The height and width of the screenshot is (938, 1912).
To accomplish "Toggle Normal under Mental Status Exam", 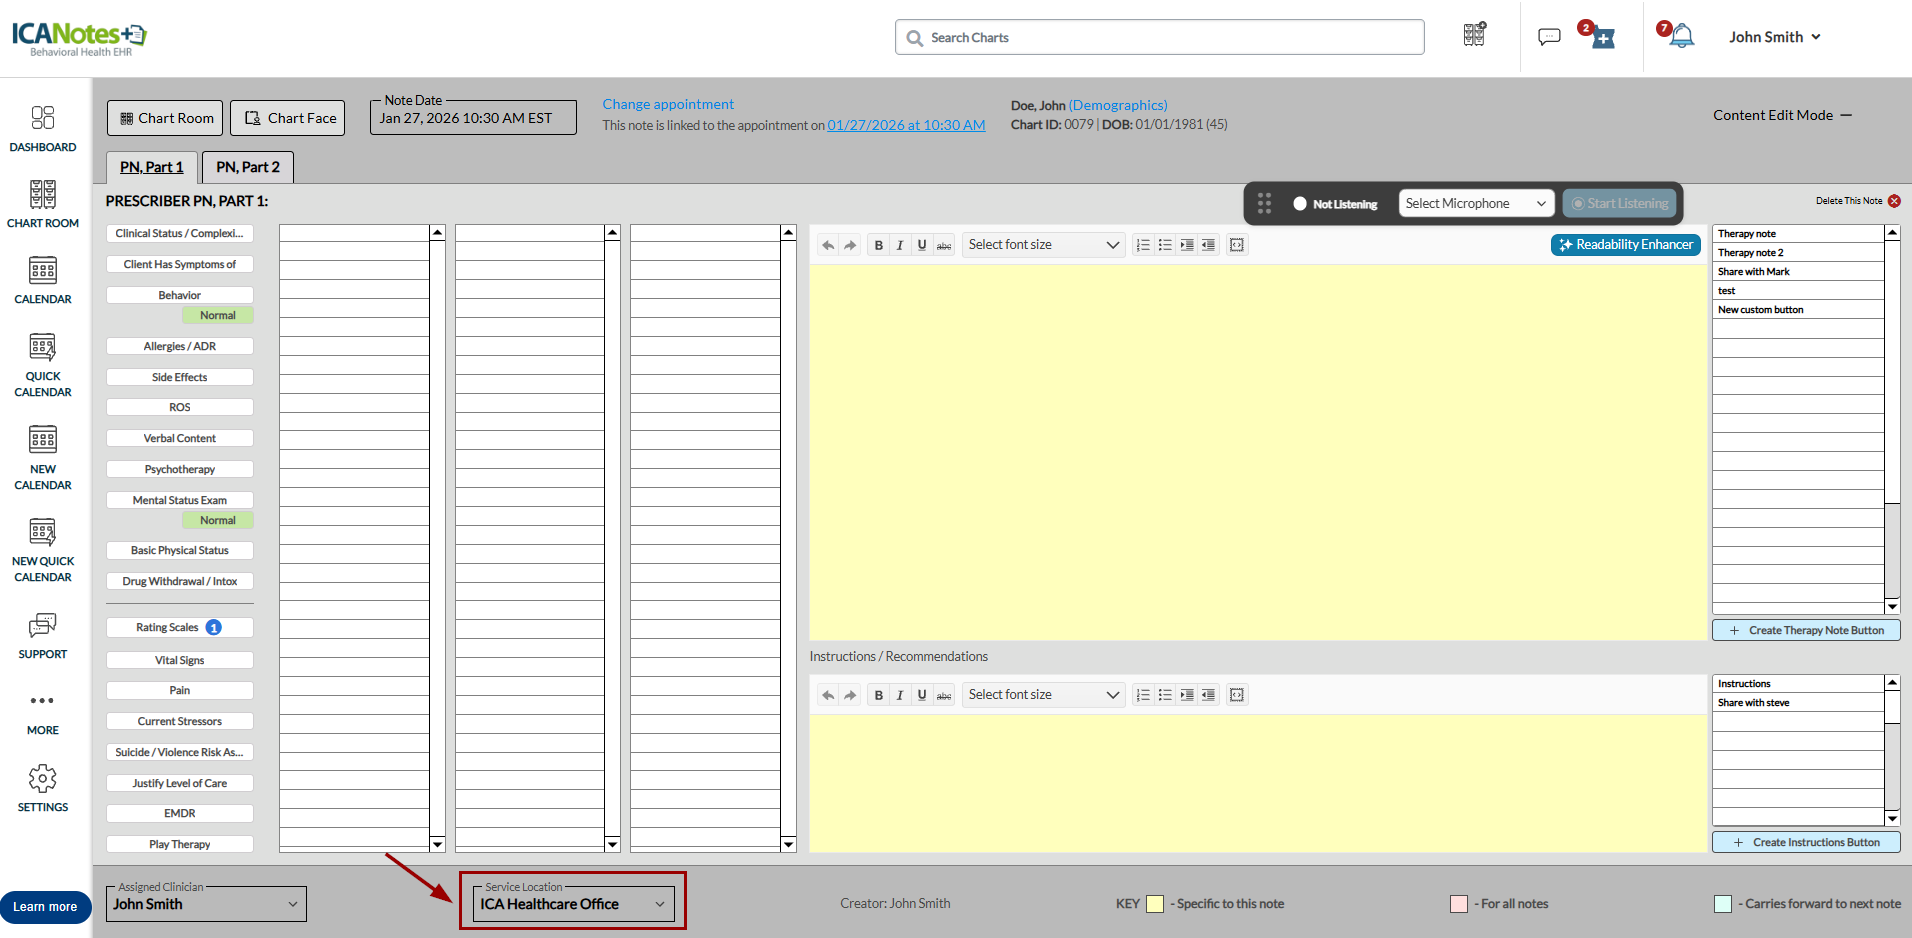I will click(x=217, y=521).
